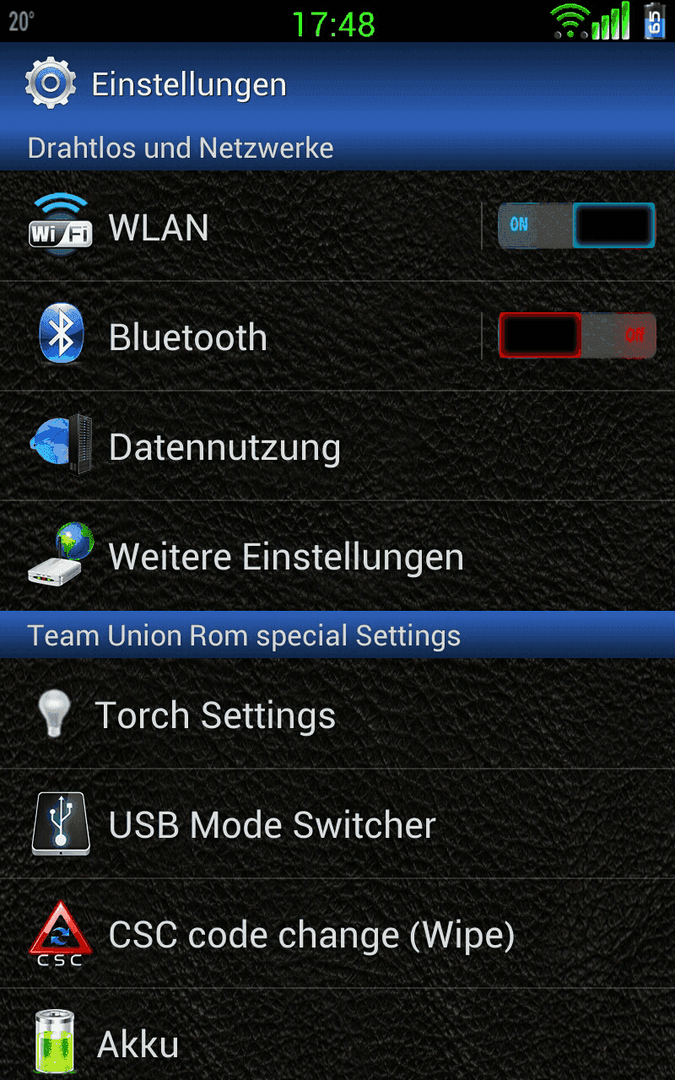Viewport: 675px width, 1080px height.
Task: Tap the red triangle CSC icon
Action: 60,934
